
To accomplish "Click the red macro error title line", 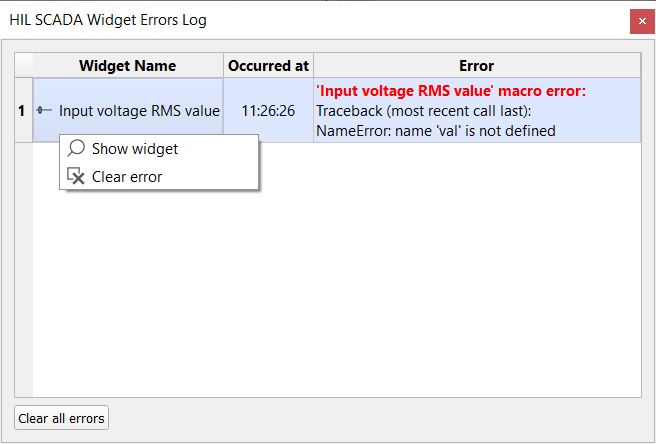I will (450, 92).
